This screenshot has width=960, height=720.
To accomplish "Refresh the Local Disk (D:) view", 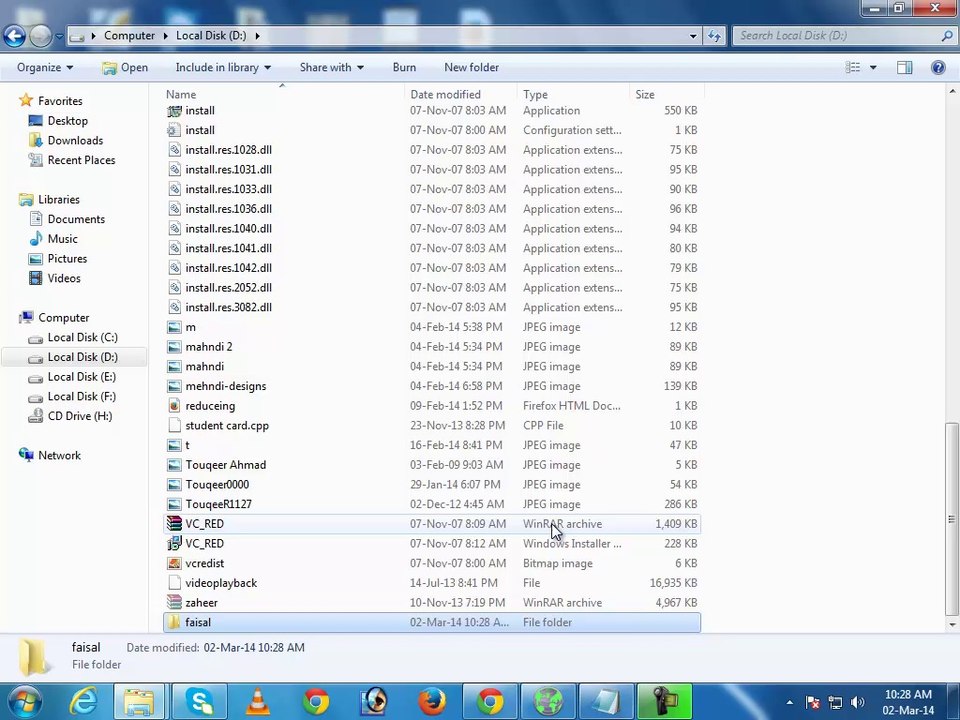I will click(x=714, y=36).
